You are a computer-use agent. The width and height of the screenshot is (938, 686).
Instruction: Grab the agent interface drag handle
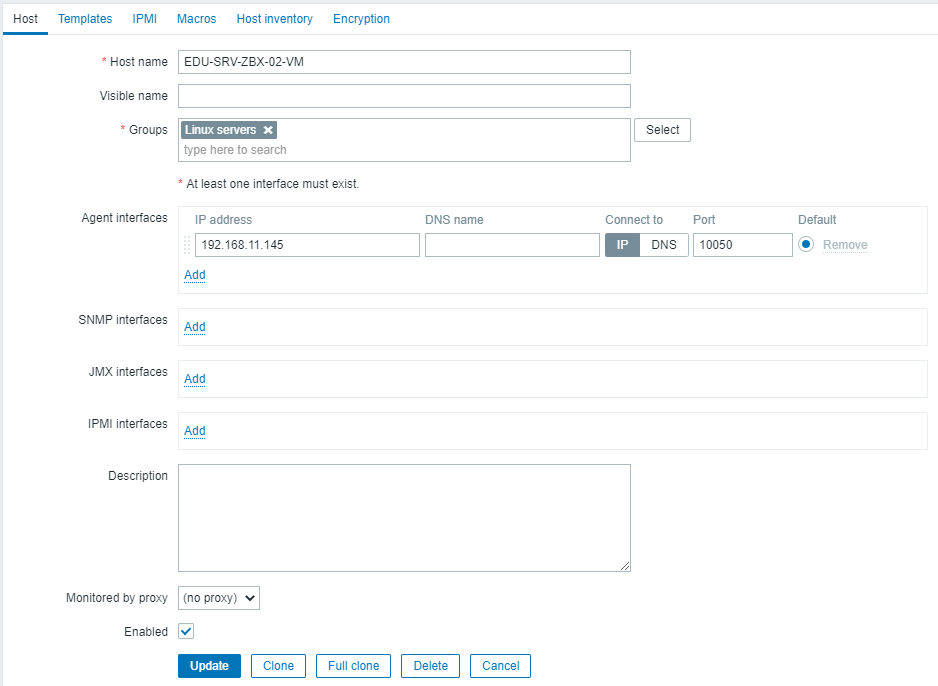pyautogui.click(x=187, y=245)
